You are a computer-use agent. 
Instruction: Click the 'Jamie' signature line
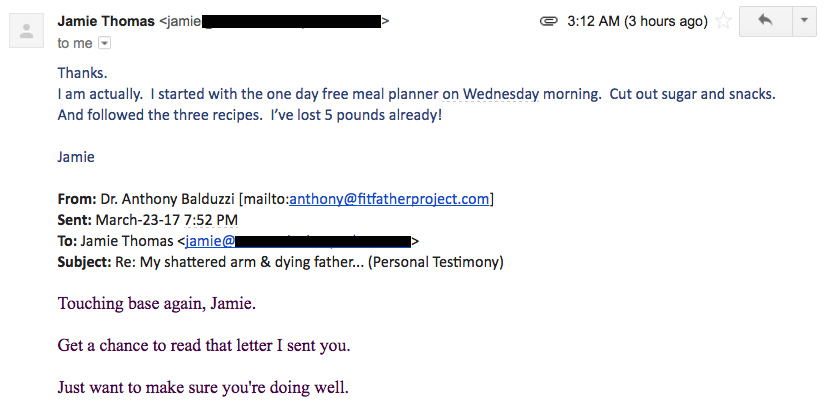pos(76,157)
